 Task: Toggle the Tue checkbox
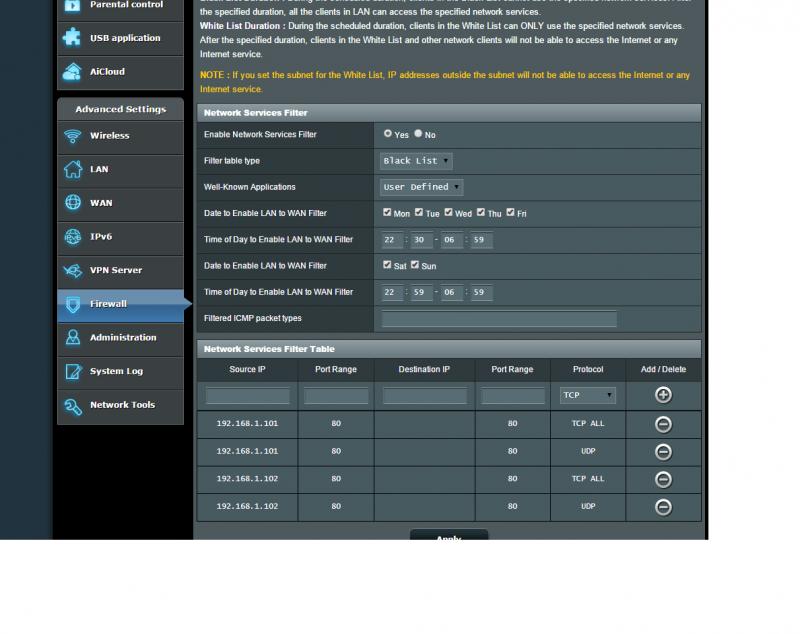tap(419, 212)
